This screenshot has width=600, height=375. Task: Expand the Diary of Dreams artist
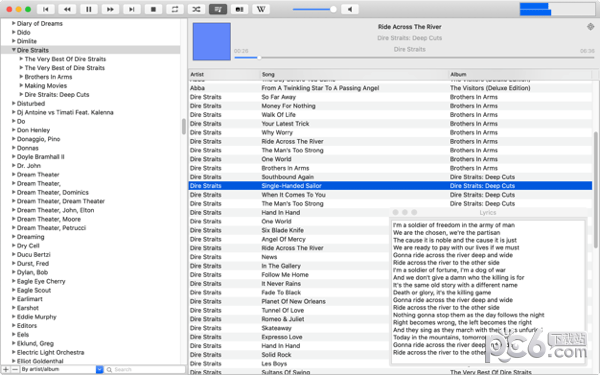point(14,23)
